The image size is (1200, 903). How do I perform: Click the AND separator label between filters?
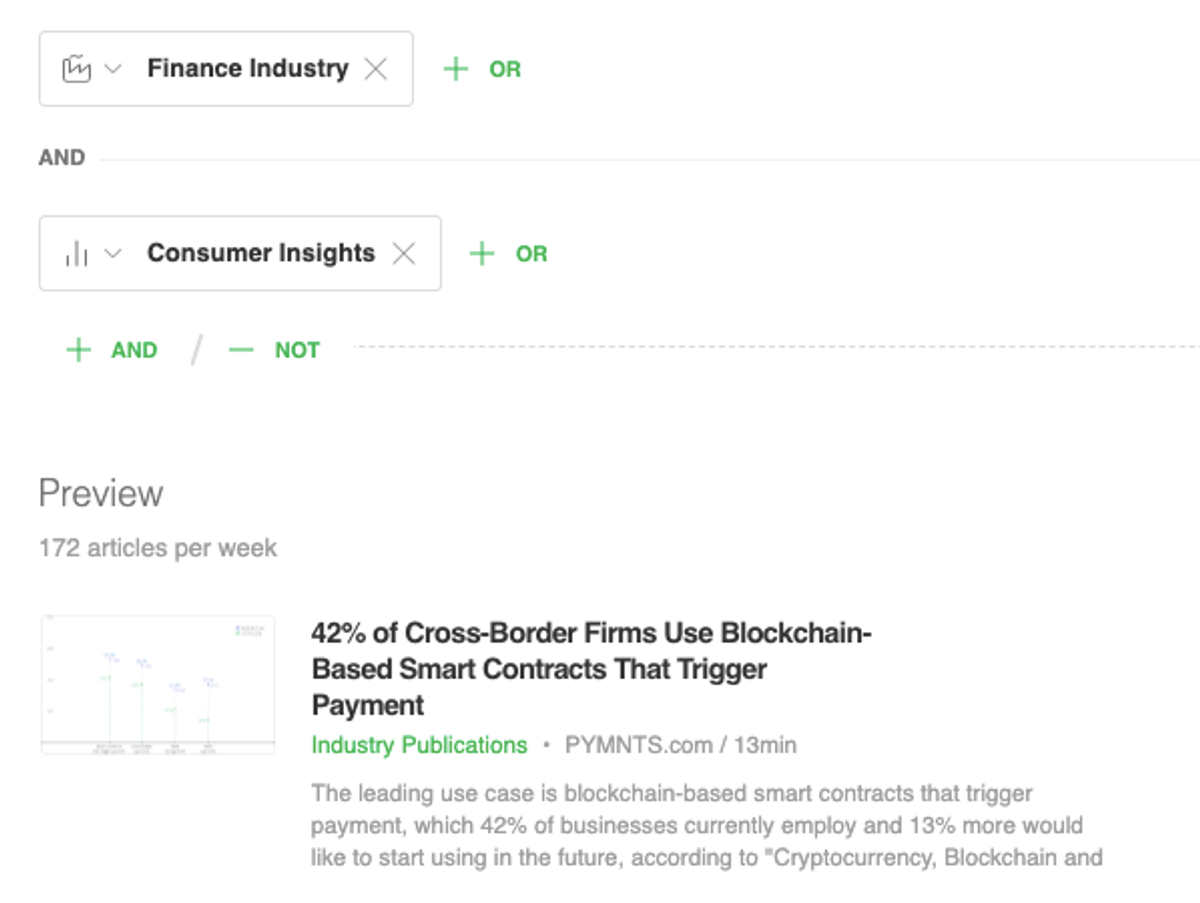click(62, 156)
